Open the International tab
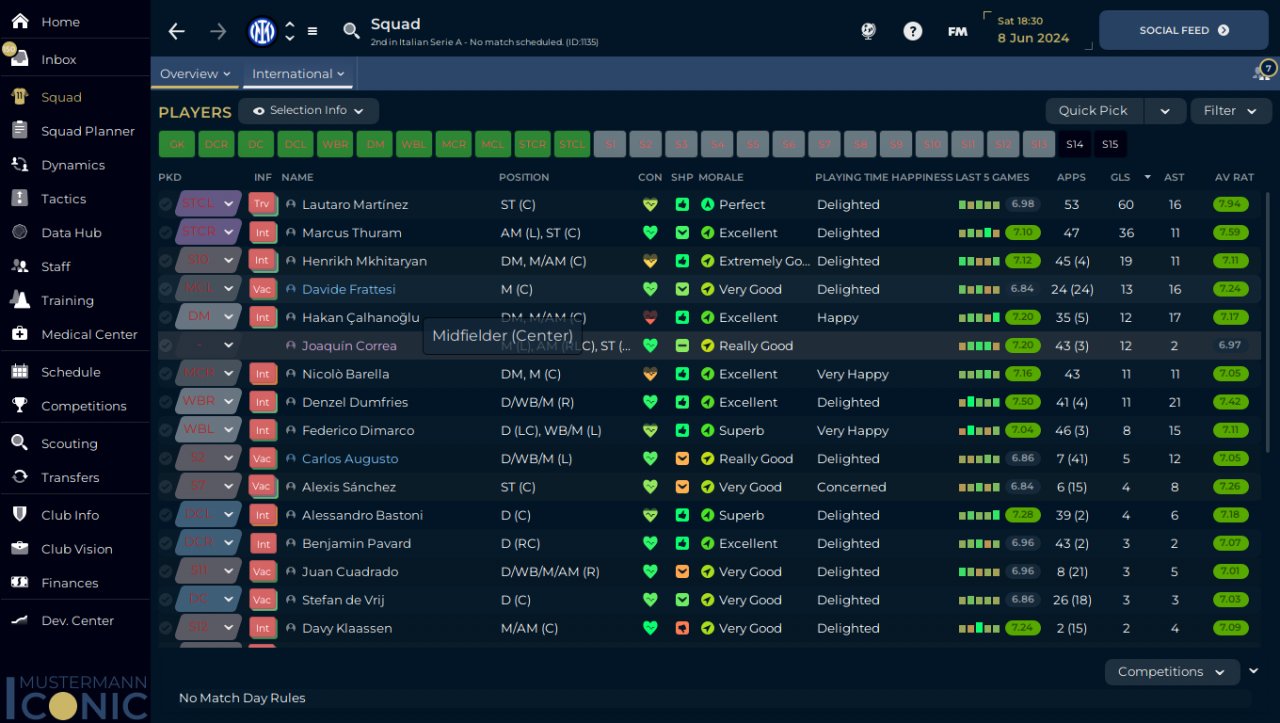 pos(297,74)
